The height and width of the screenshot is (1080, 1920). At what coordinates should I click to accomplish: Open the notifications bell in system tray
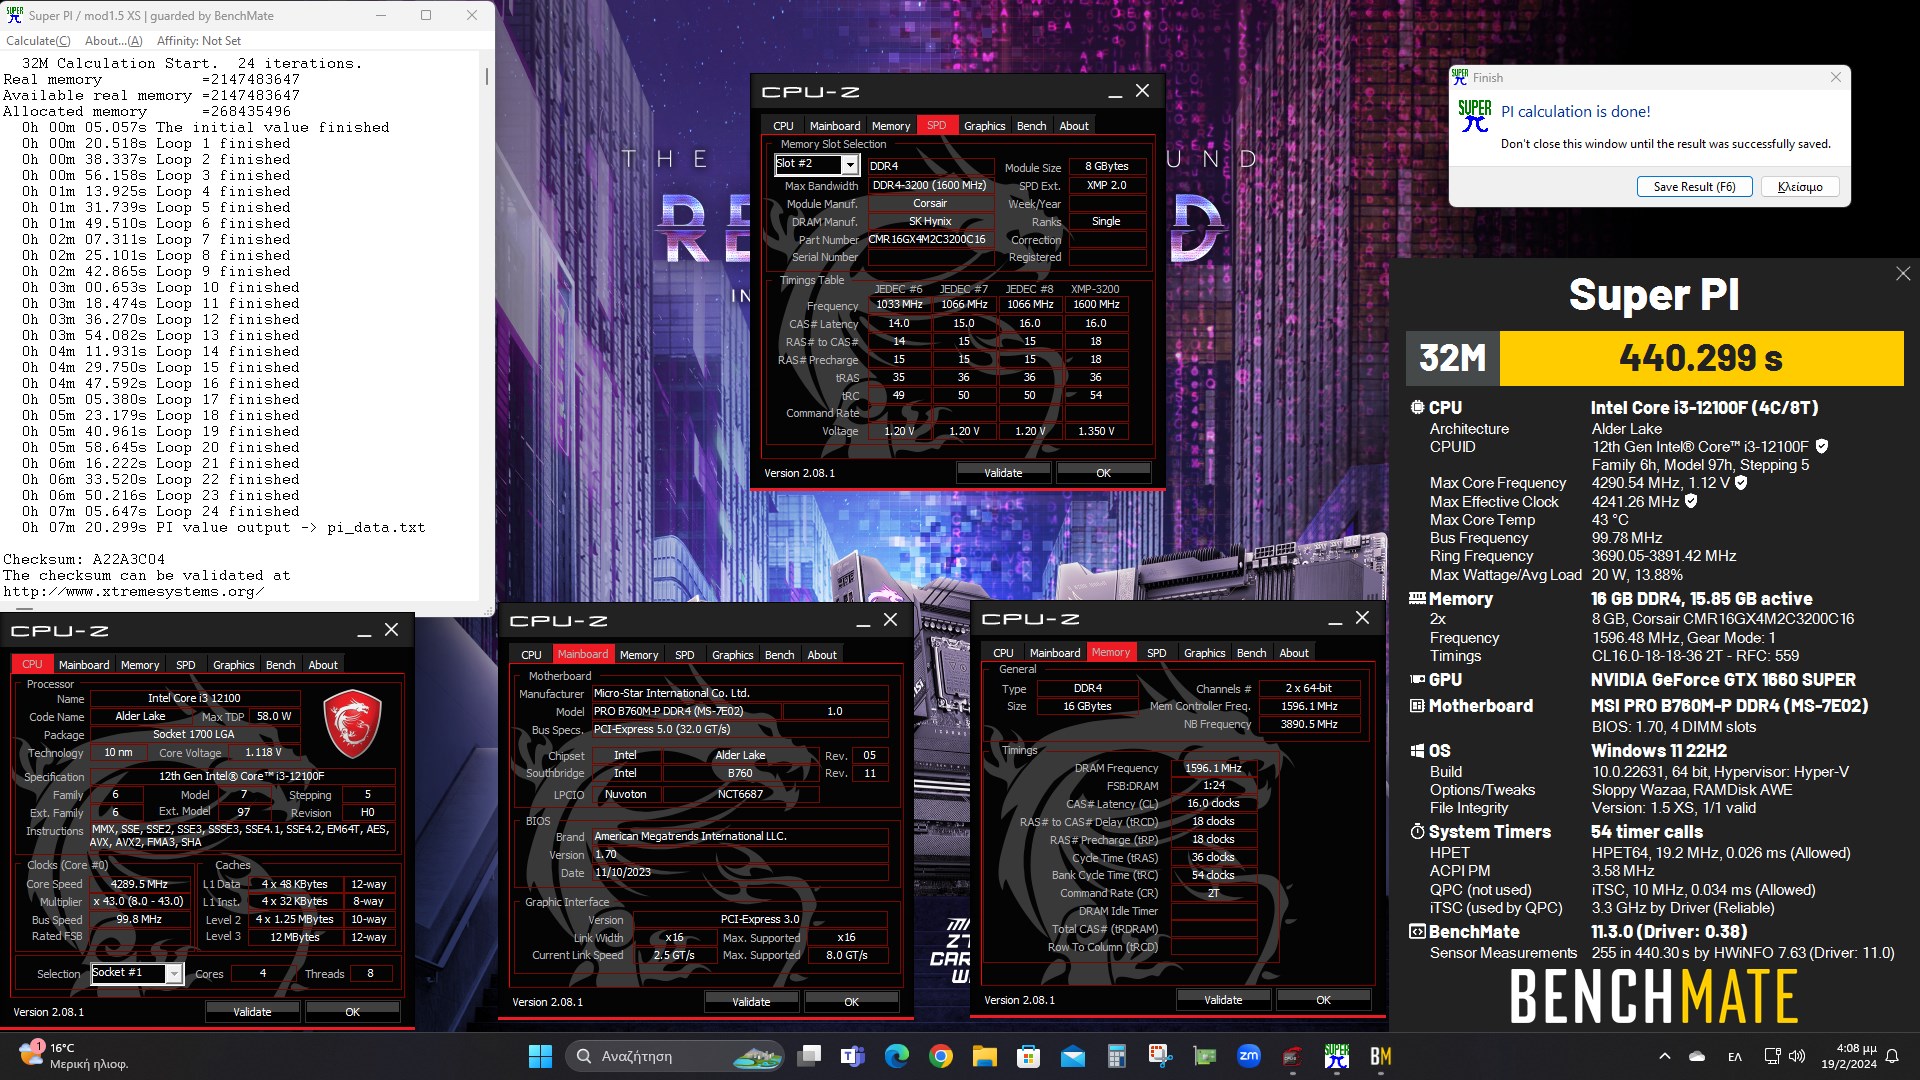[x=1892, y=1056]
